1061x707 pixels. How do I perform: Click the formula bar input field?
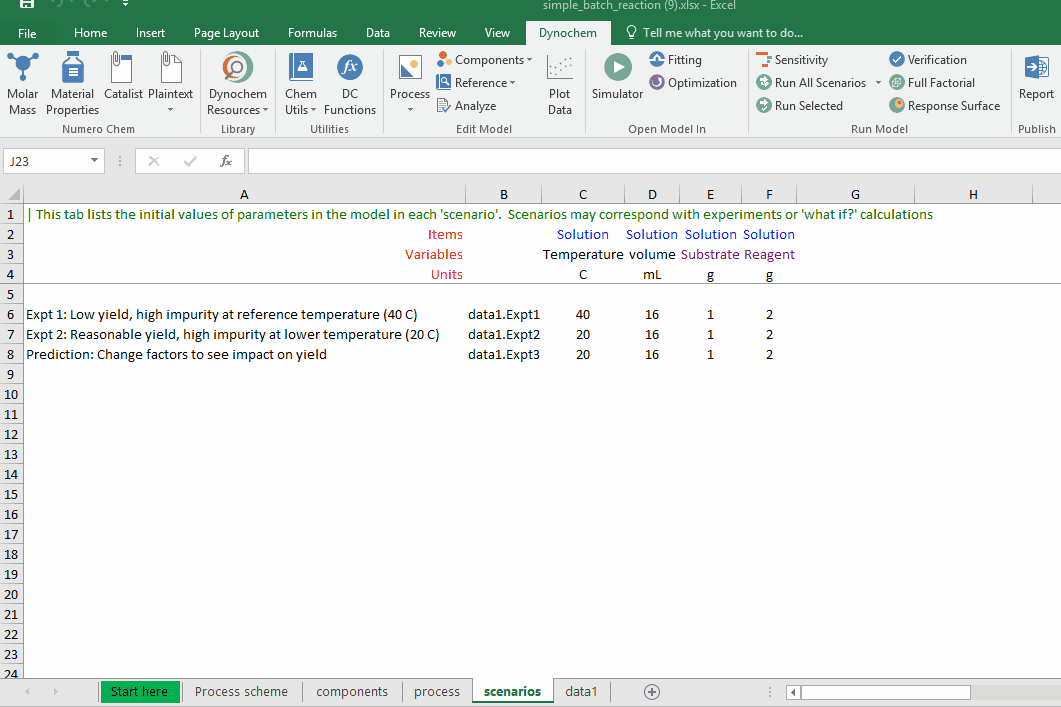pyautogui.click(x=650, y=161)
